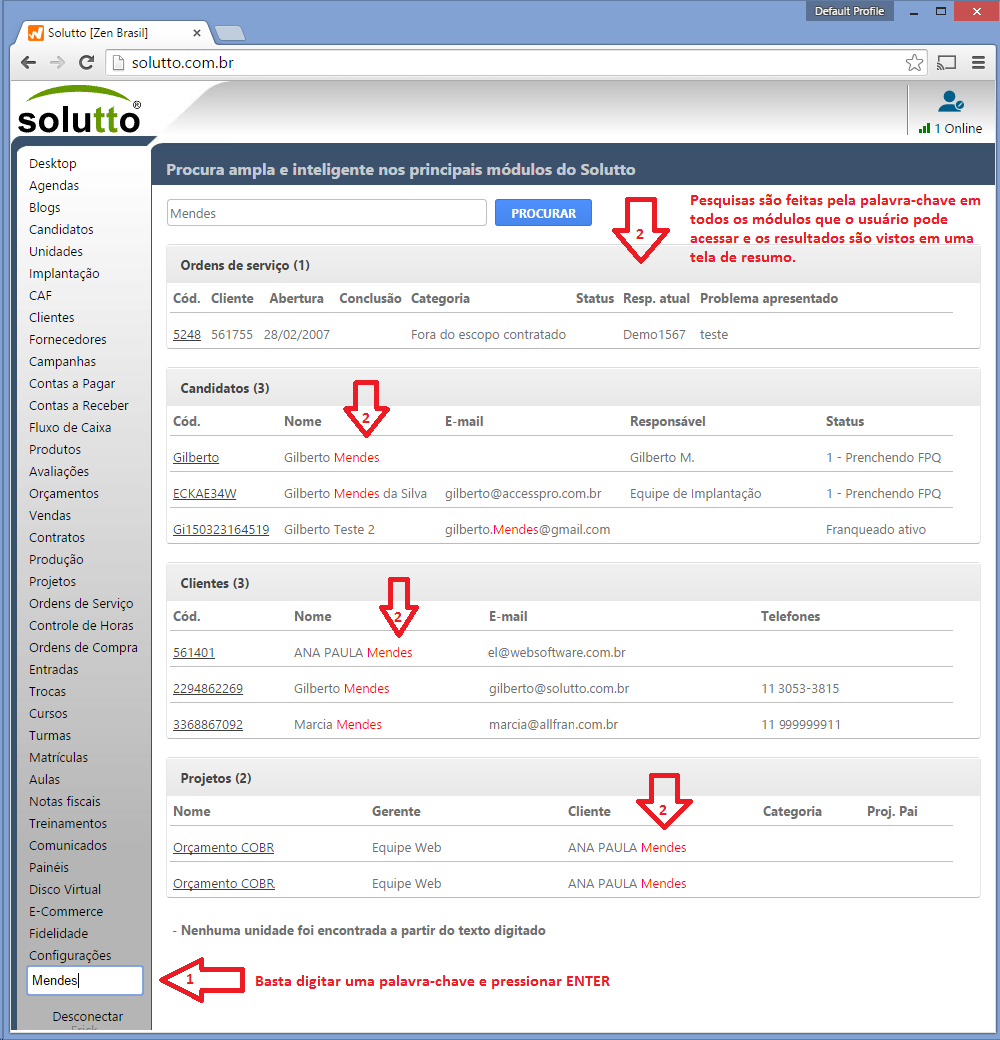Viewport: 1000px width, 1040px height.
Task: Open Projetos in the sidebar
Action: (x=52, y=581)
